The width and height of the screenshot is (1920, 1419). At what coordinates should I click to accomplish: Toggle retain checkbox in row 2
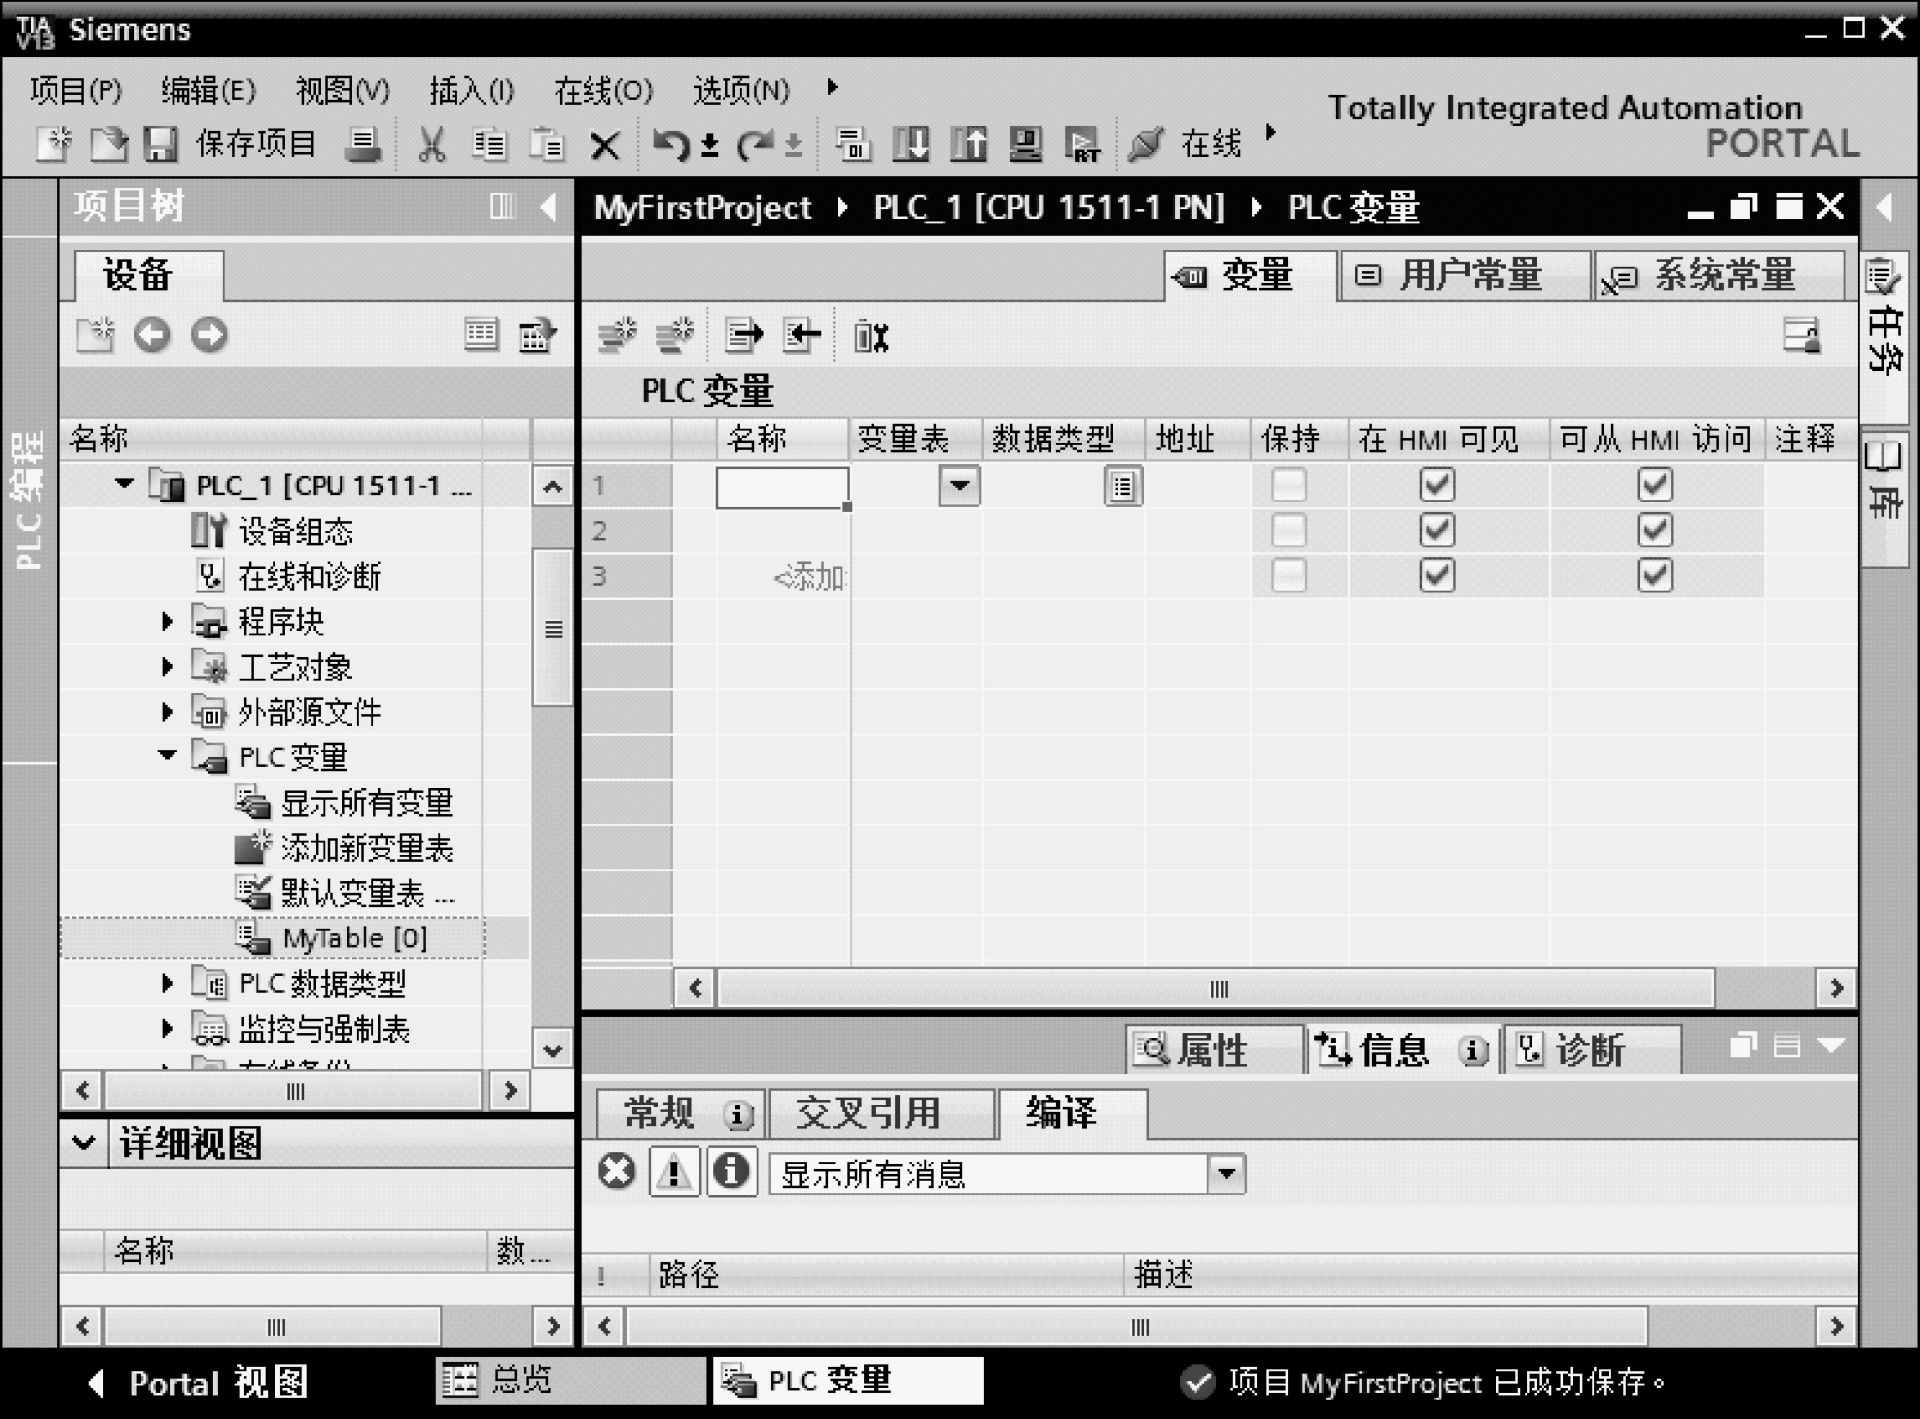point(1288,530)
